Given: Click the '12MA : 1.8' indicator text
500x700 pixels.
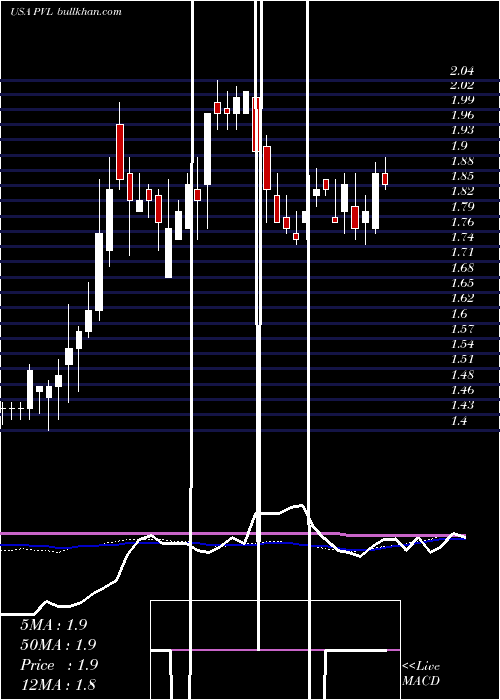Looking at the screenshot, I should [58, 685].
